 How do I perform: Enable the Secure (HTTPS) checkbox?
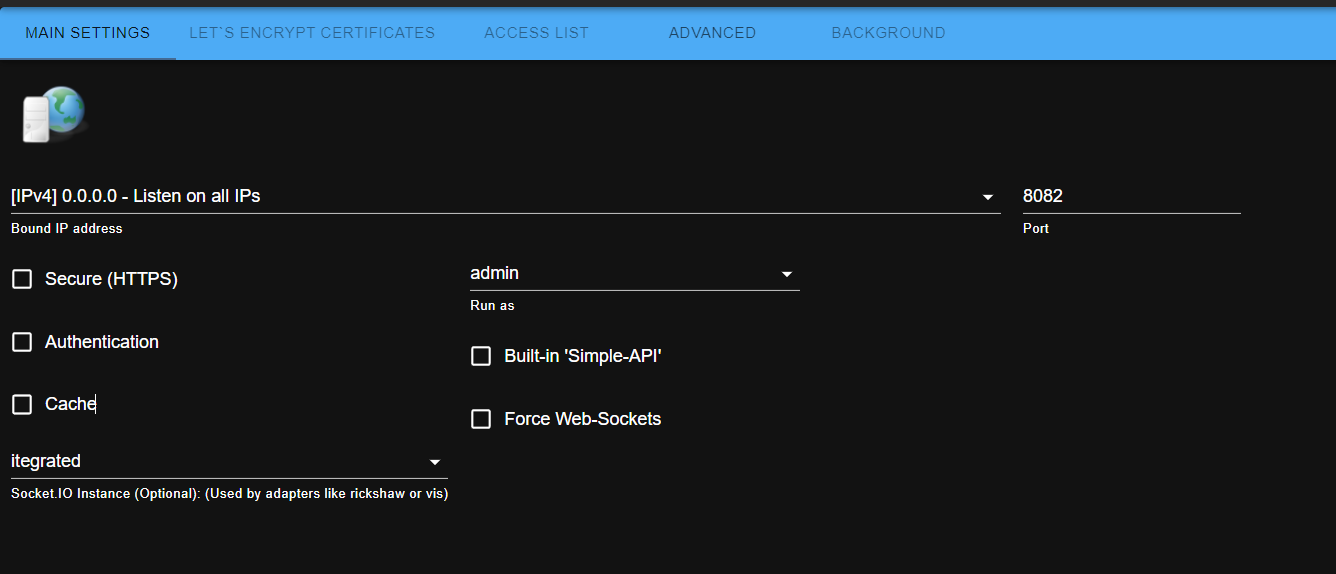tap(22, 279)
